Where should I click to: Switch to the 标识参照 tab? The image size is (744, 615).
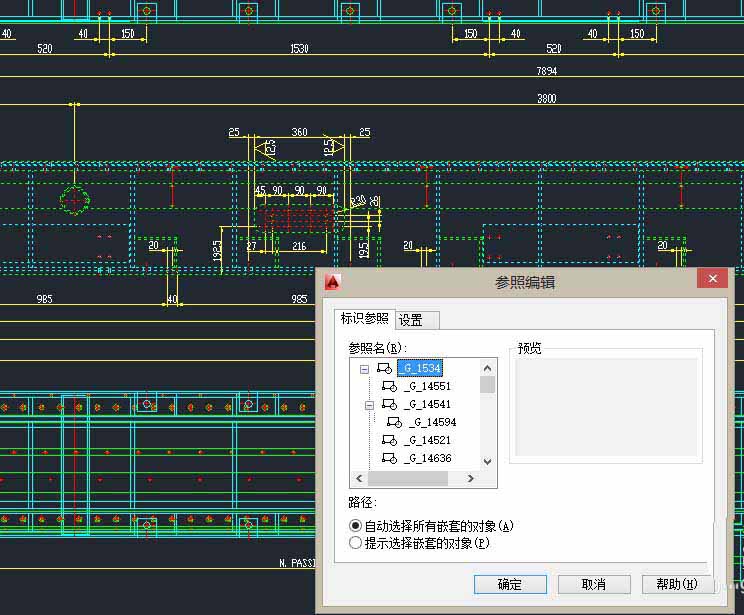coord(364,318)
